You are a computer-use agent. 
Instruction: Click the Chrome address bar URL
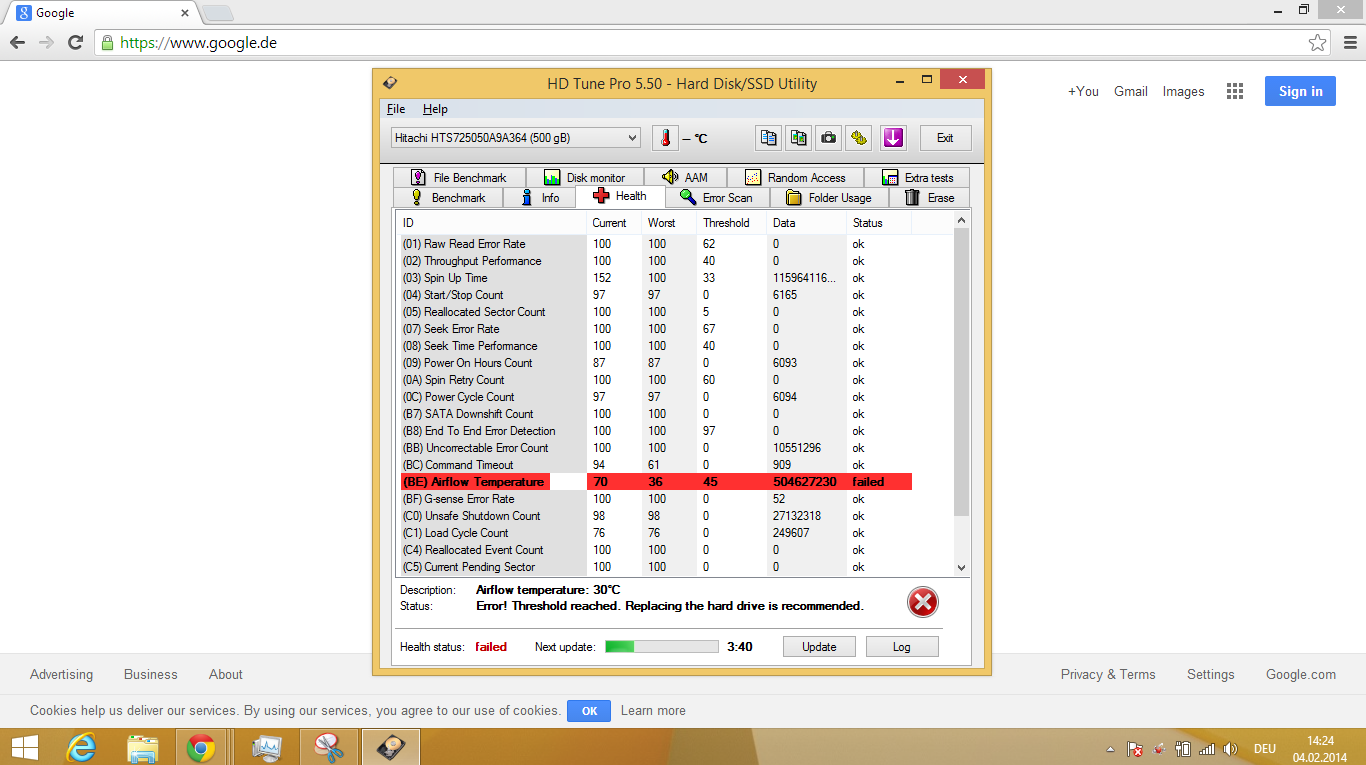(x=199, y=43)
